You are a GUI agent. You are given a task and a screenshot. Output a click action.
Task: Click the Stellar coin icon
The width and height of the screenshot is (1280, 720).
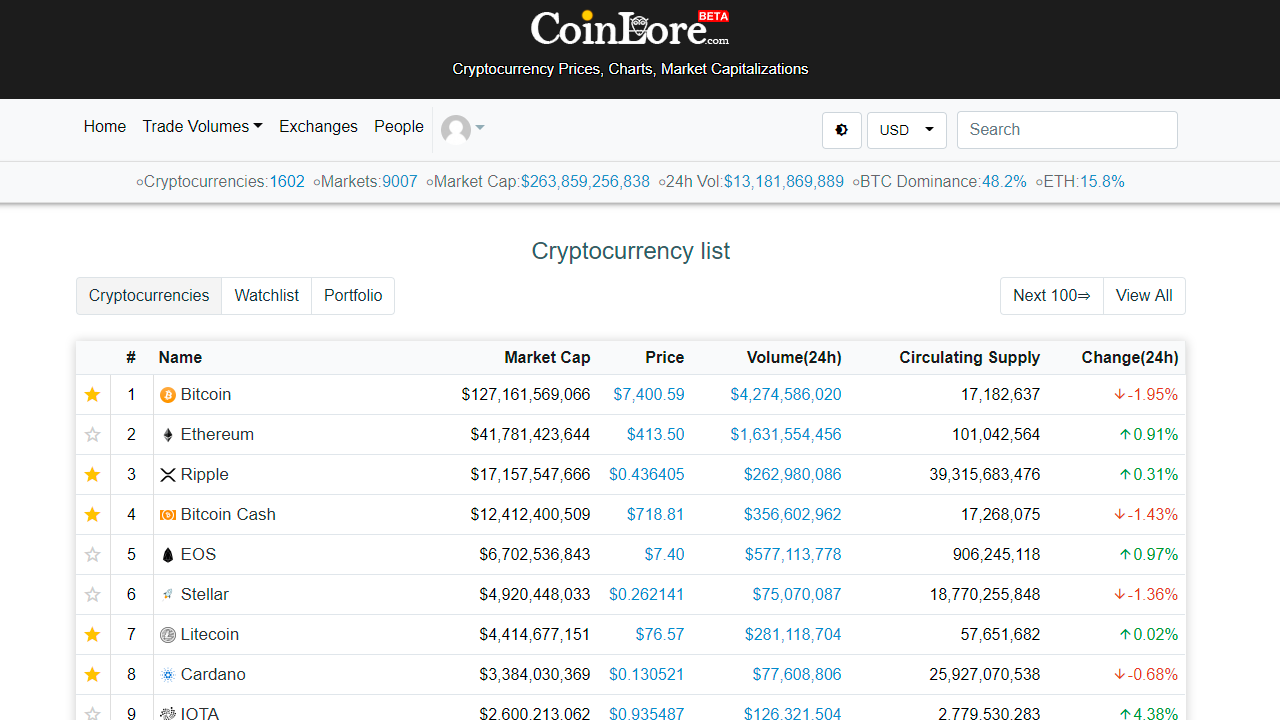click(x=168, y=595)
